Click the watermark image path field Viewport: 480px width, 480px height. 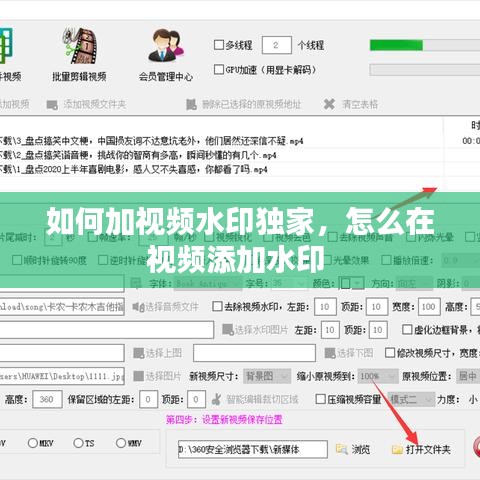point(107,330)
